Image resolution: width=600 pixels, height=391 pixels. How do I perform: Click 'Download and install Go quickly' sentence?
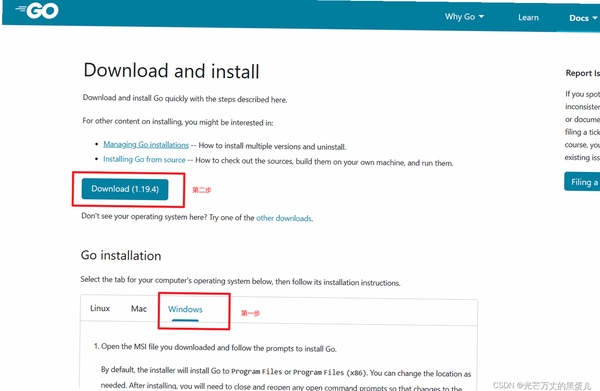(x=185, y=99)
